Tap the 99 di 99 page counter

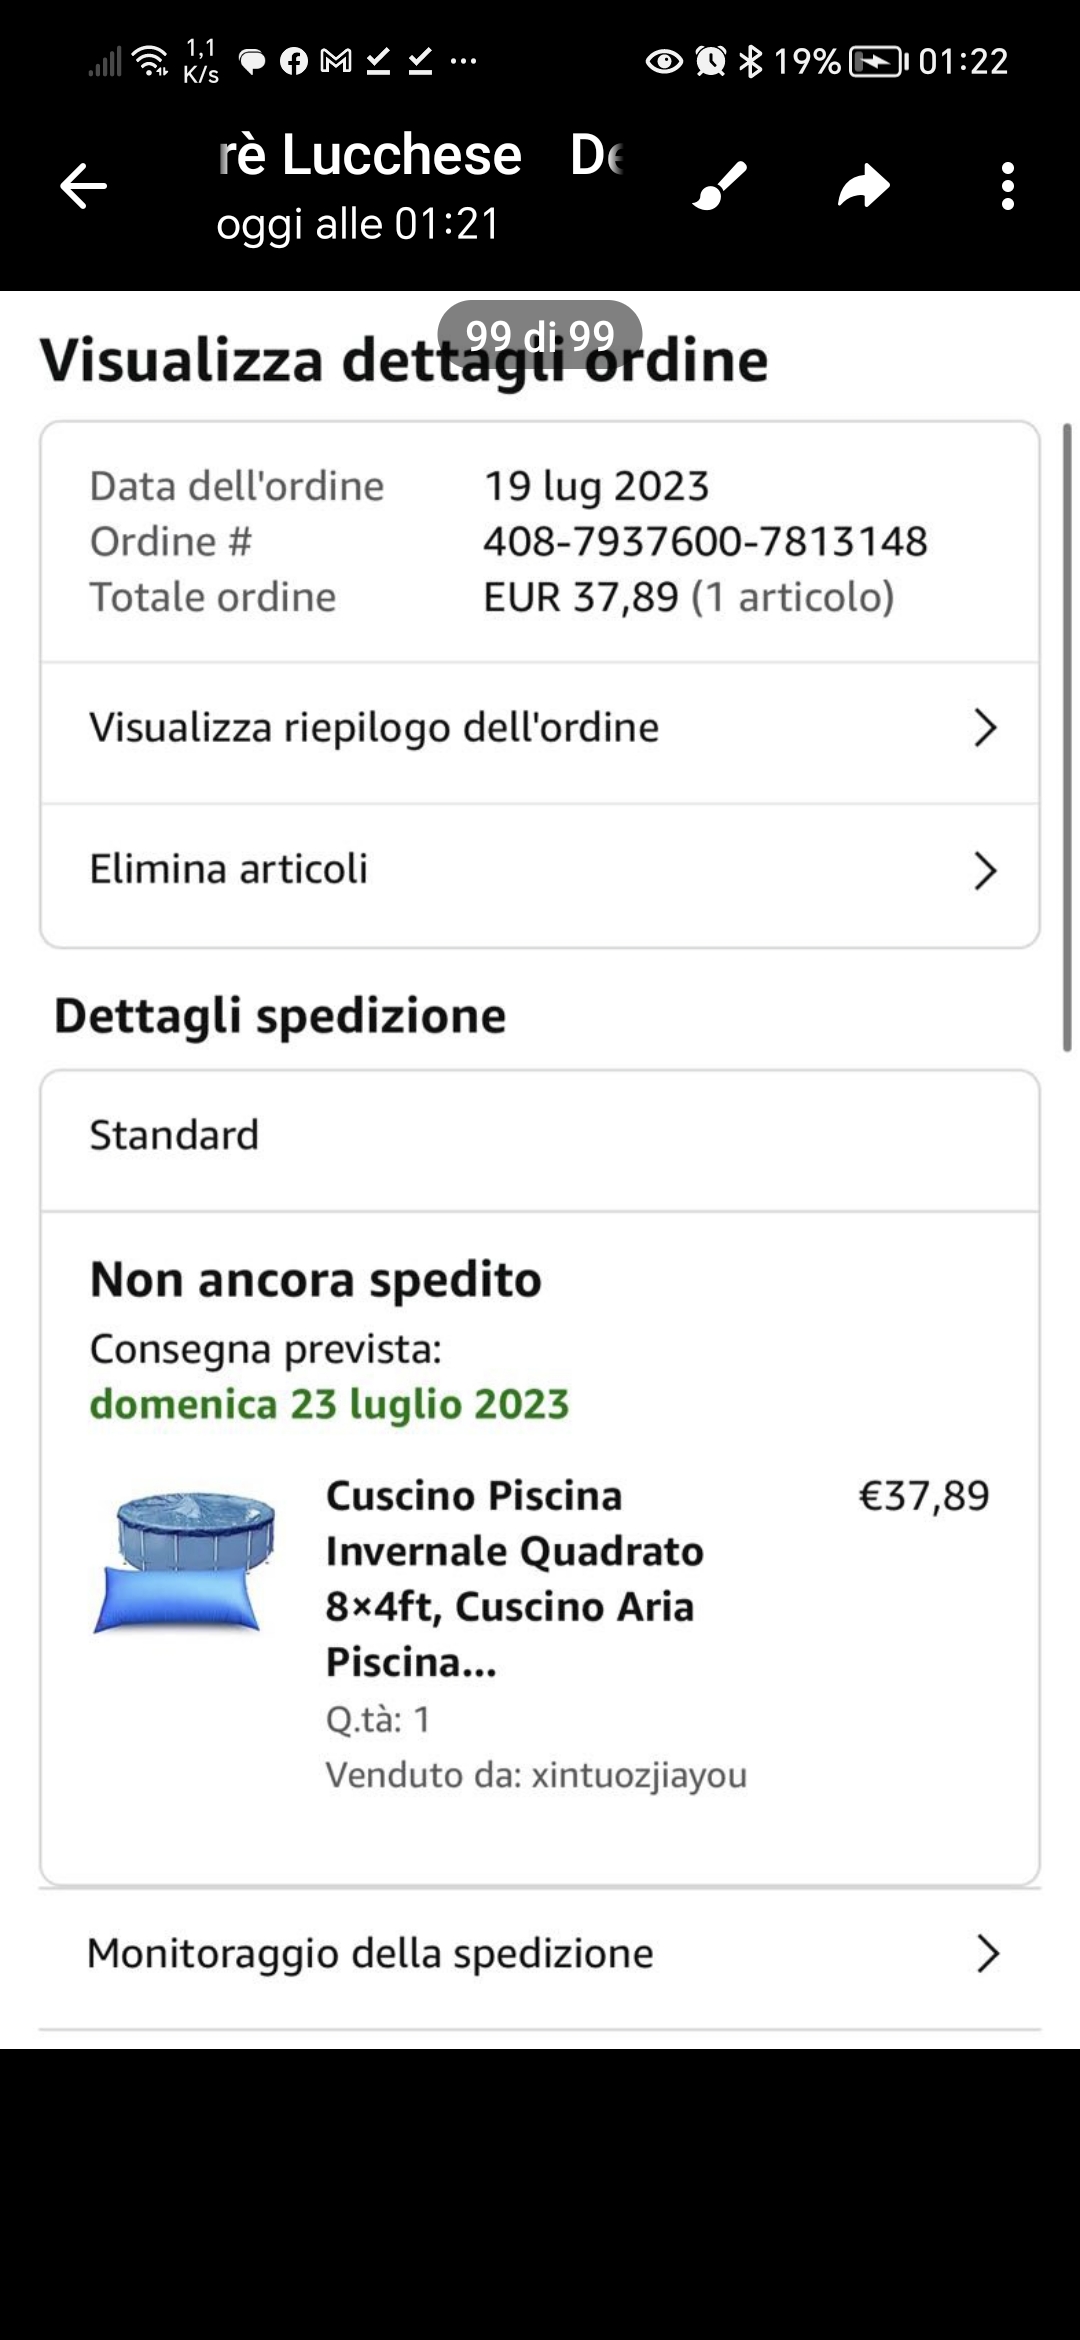[540, 335]
